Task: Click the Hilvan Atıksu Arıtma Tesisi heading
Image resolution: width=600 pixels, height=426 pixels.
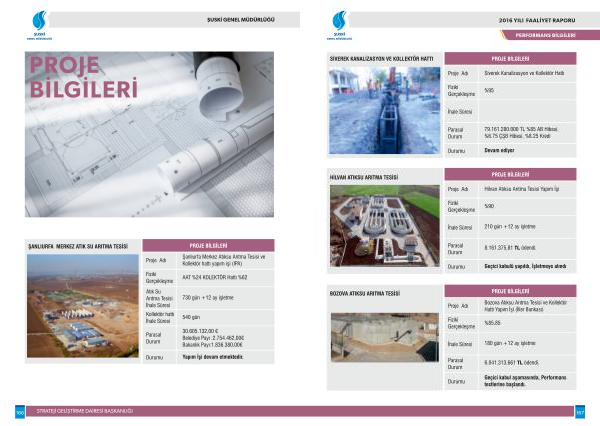Action: [372, 176]
